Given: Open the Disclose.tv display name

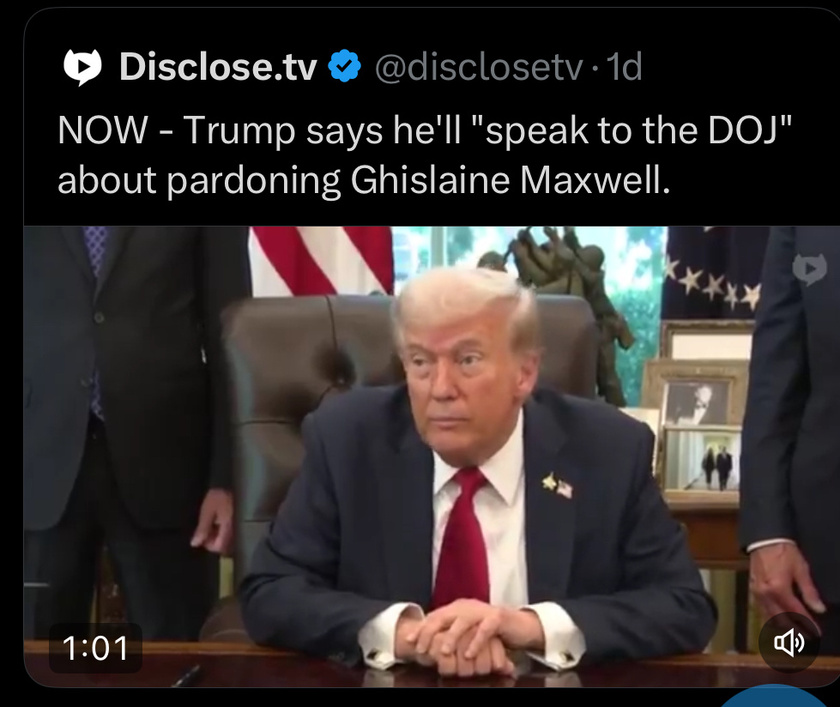Looking at the screenshot, I should 218,67.
